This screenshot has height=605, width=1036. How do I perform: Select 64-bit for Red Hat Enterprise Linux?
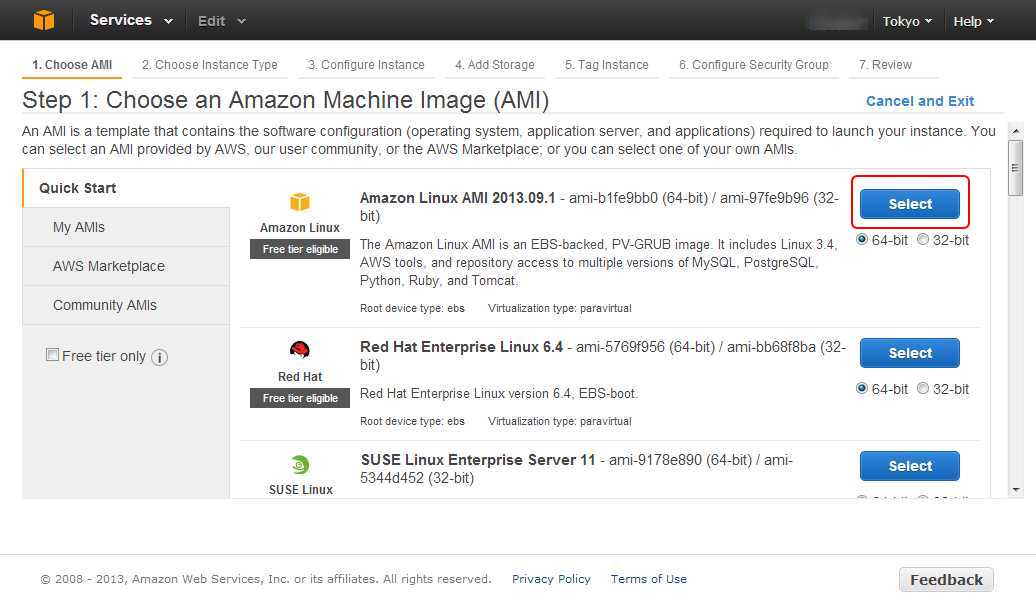point(862,389)
